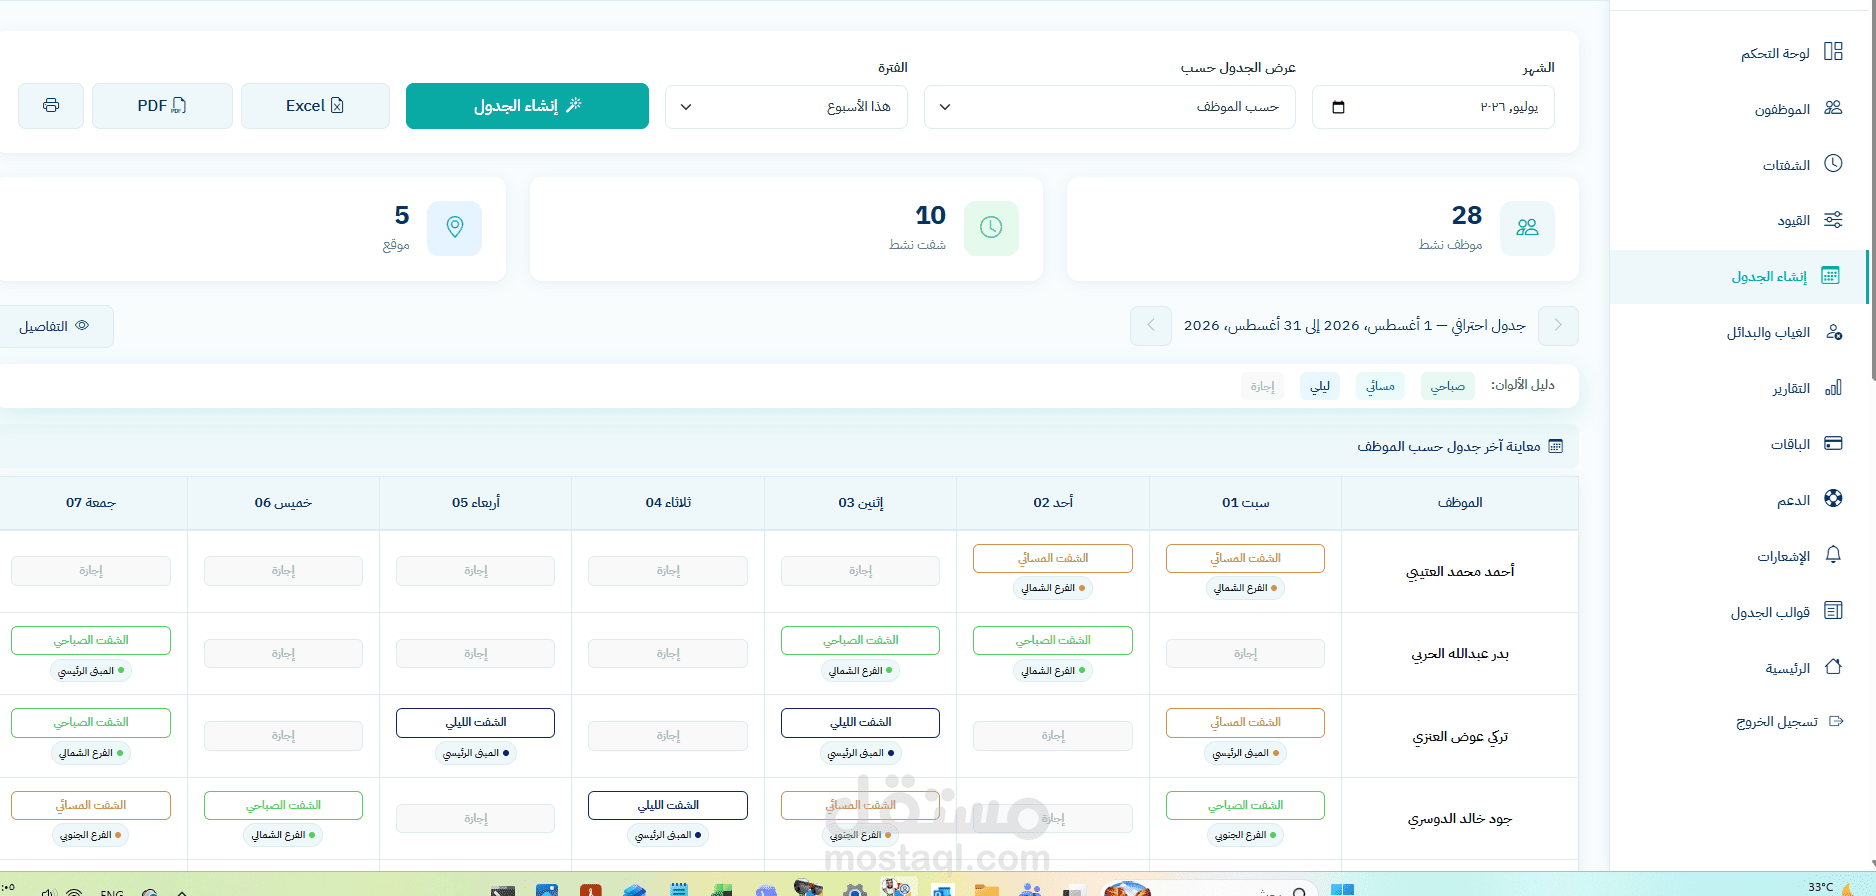Viewport: 1876px width, 896px height.
Task: Click the تسجيل الخروج logout icon
Action: point(1836,721)
